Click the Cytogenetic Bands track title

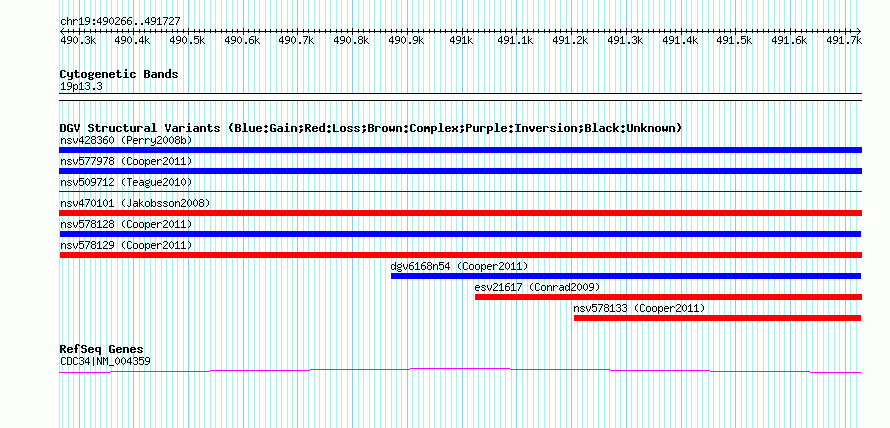point(119,74)
